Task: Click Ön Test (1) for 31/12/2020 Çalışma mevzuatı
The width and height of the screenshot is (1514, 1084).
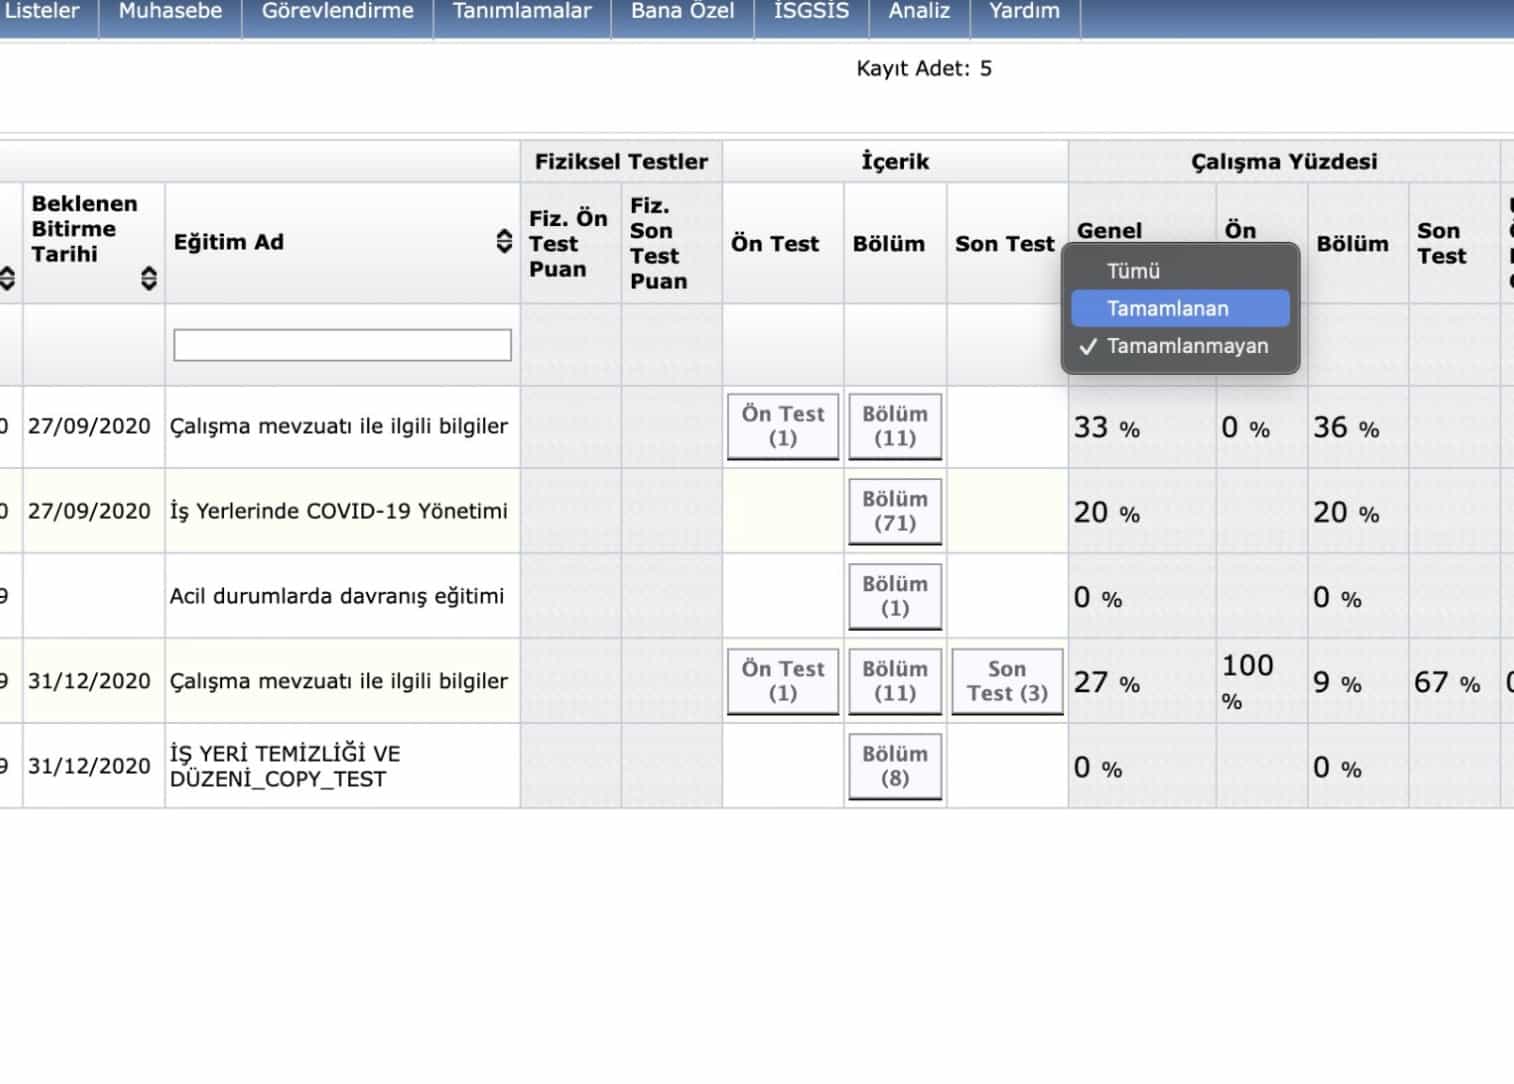Action: 783,681
